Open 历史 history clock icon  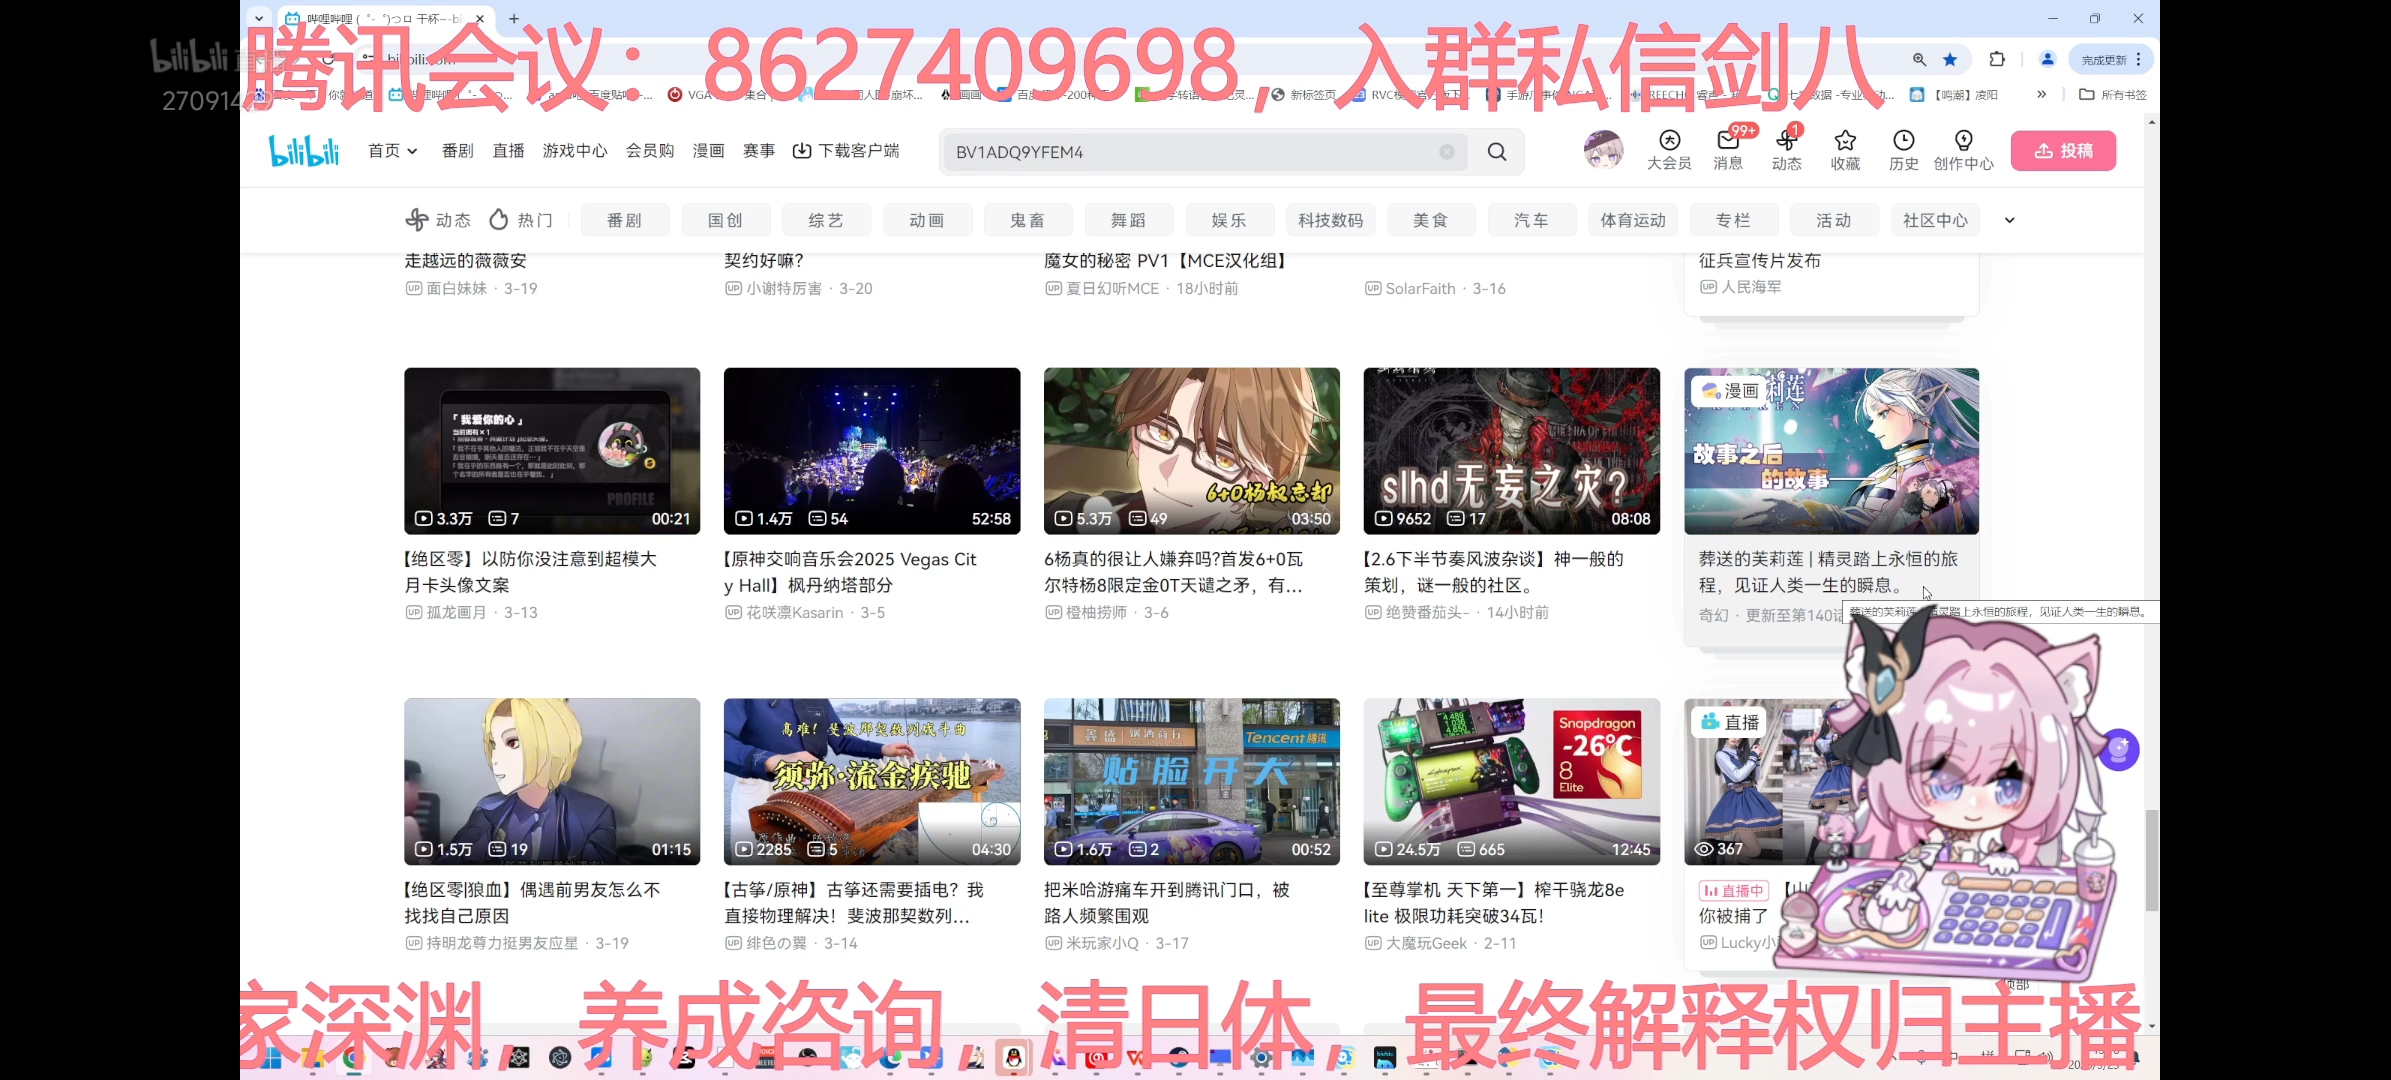1904,150
